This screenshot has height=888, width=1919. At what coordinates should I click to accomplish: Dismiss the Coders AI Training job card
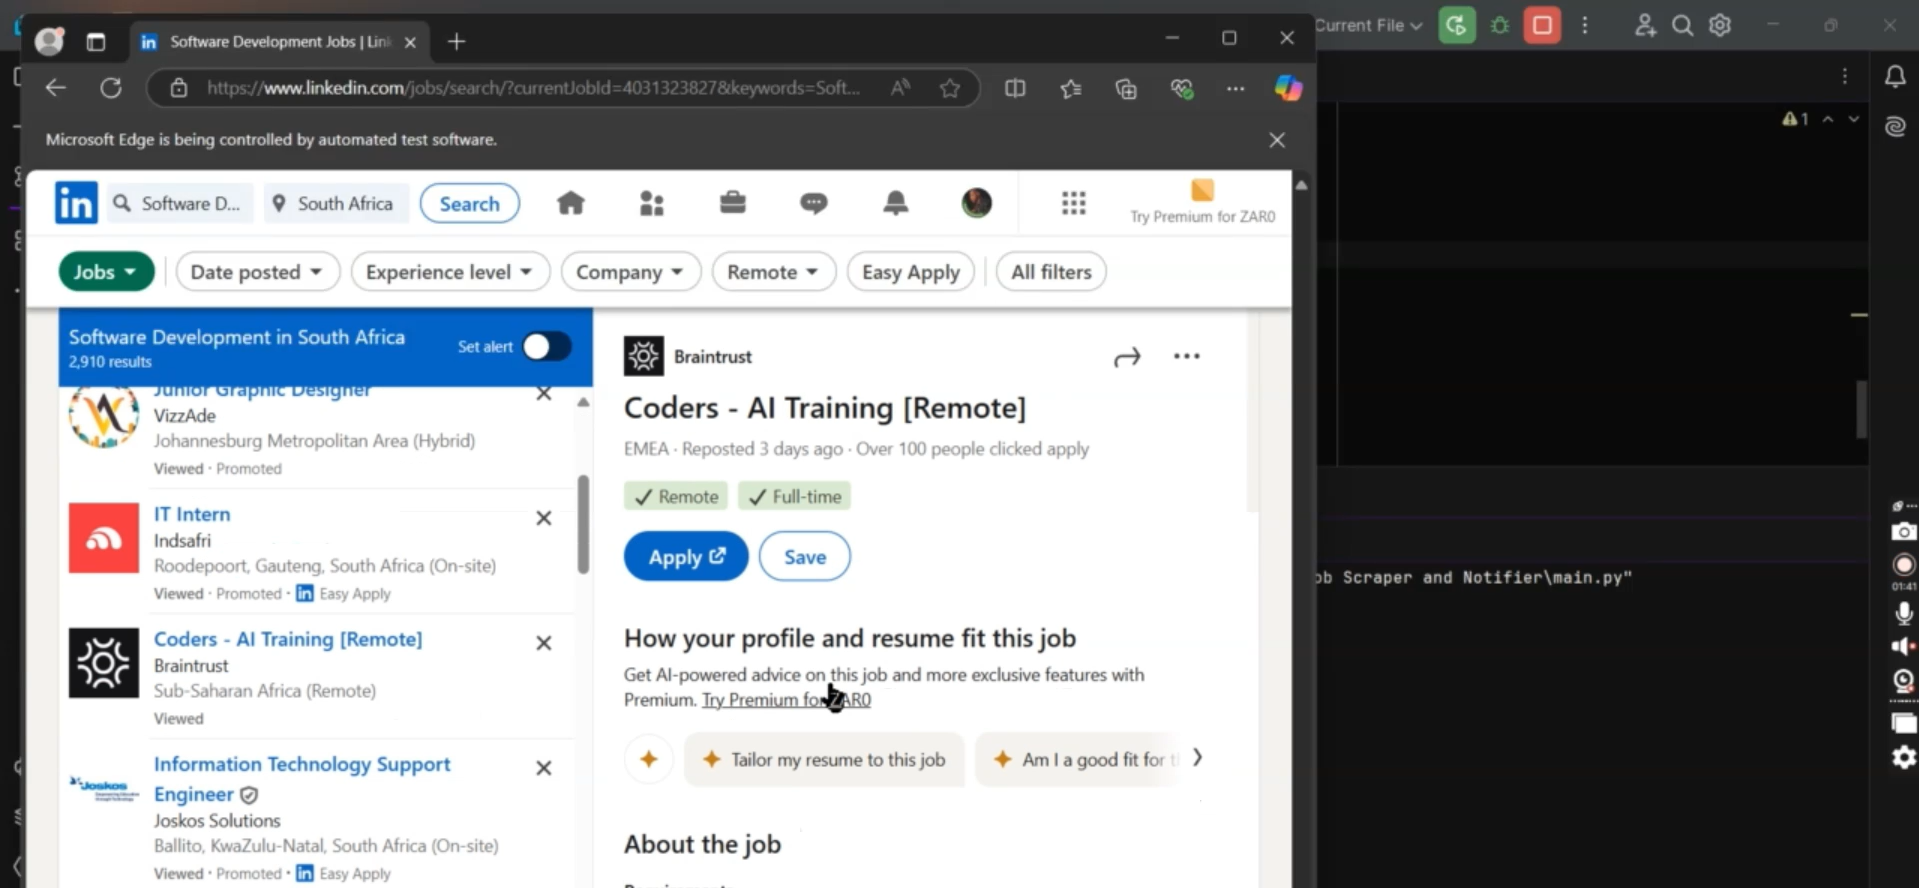pos(544,643)
